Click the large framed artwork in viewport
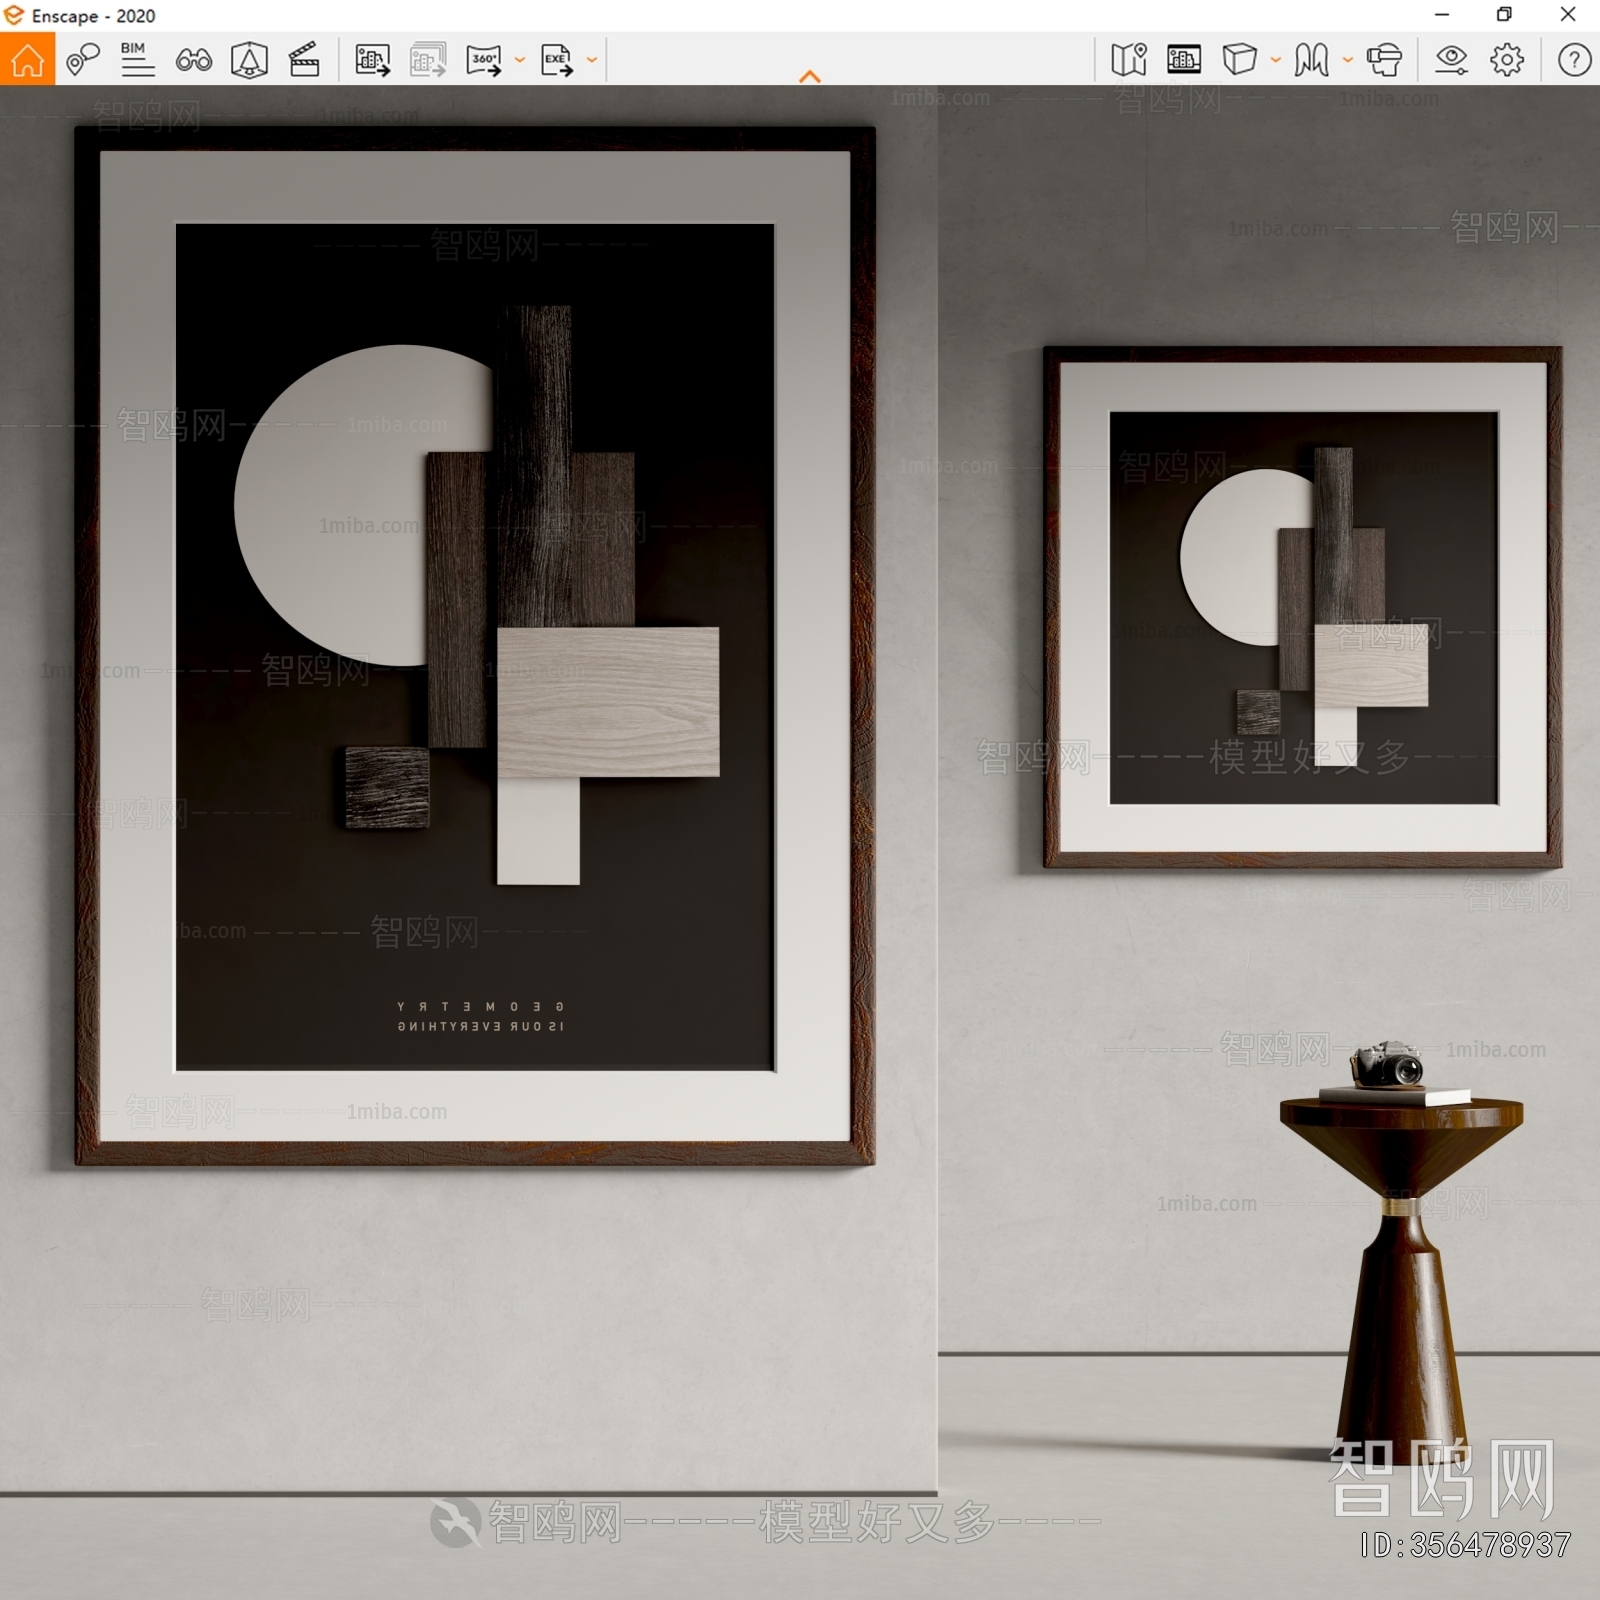1600x1600 pixels. pyautogui.click(x=475, y=646)
